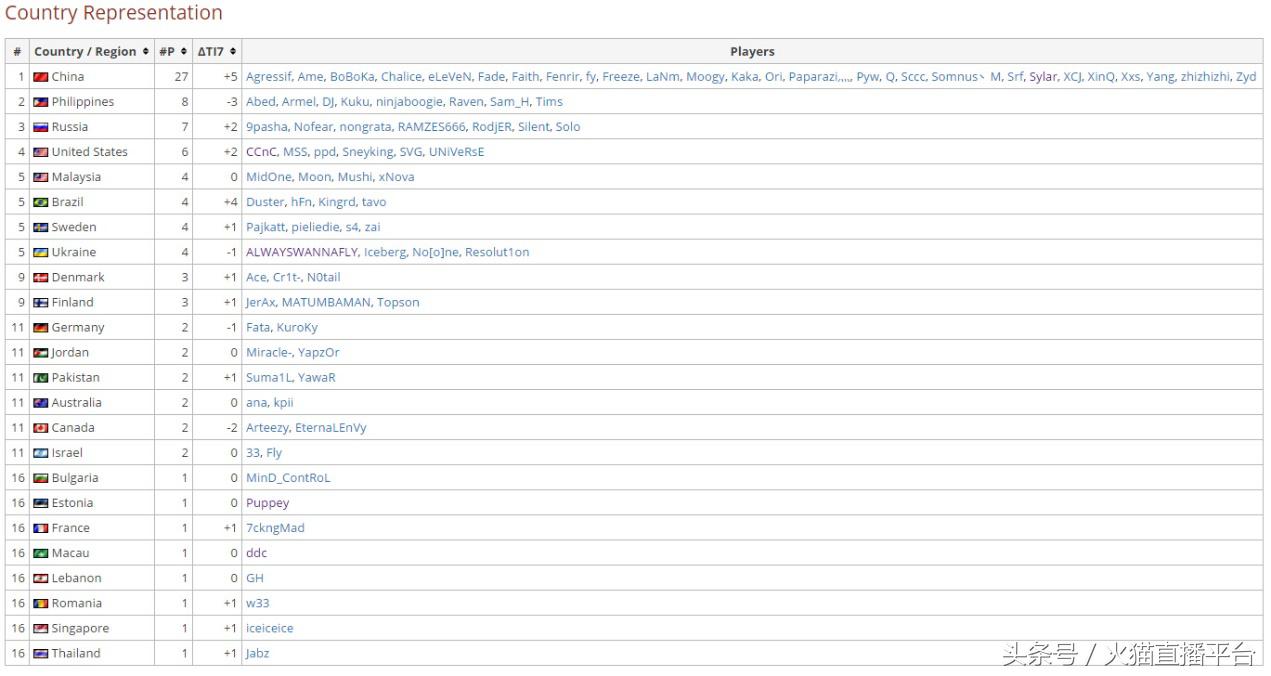This screenshot has width=1271, height=676.
Task: Open player link Zyd
Action: [x=1246, y=77]
